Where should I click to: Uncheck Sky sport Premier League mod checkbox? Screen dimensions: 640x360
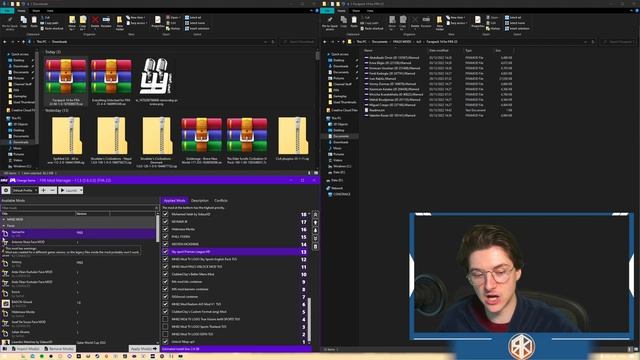coord(165,251)
